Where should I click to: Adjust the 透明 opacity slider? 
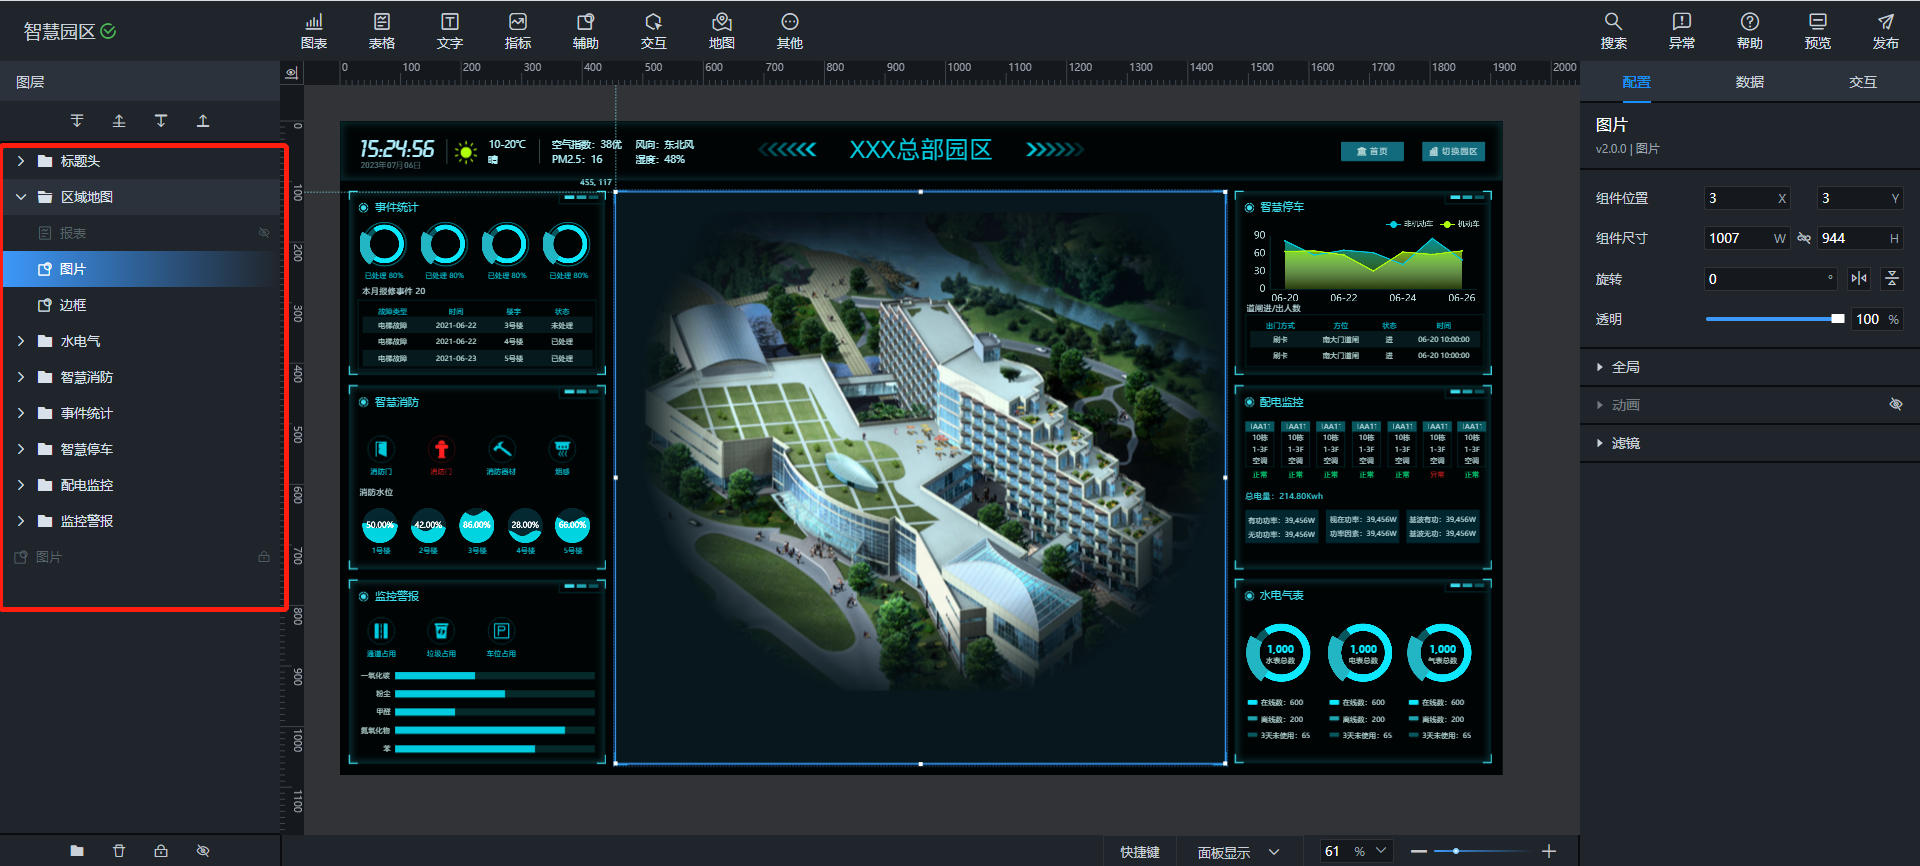[1836, 319]
